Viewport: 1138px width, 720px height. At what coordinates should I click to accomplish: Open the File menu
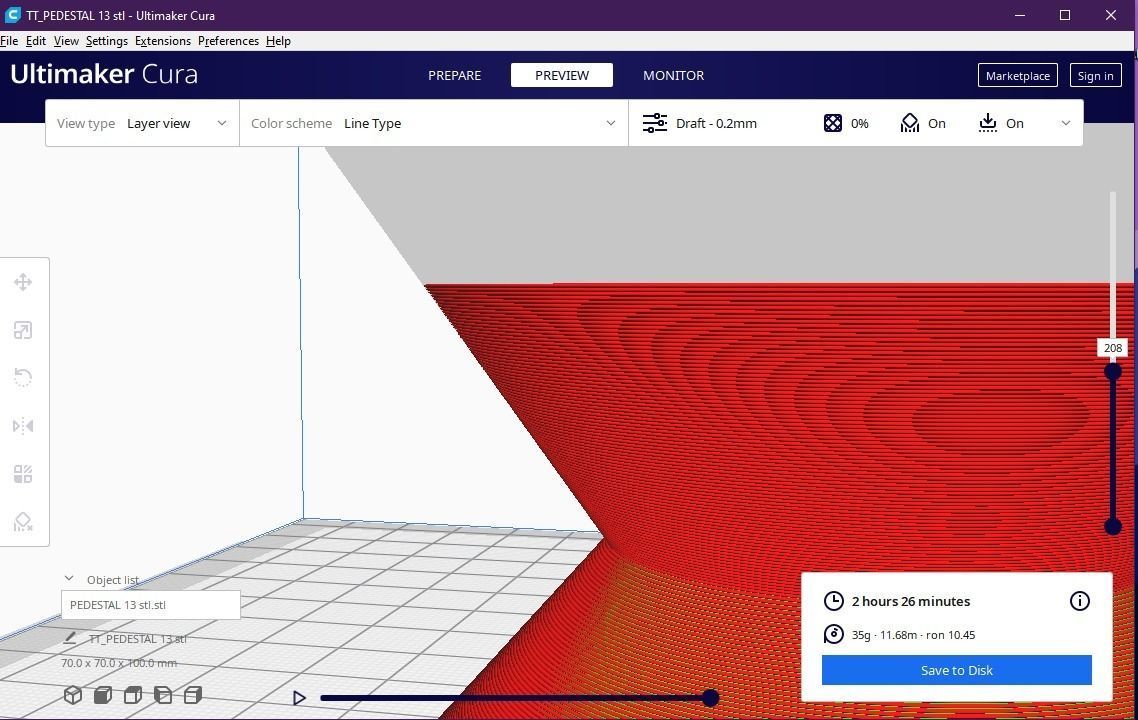(x=9, y=41)
